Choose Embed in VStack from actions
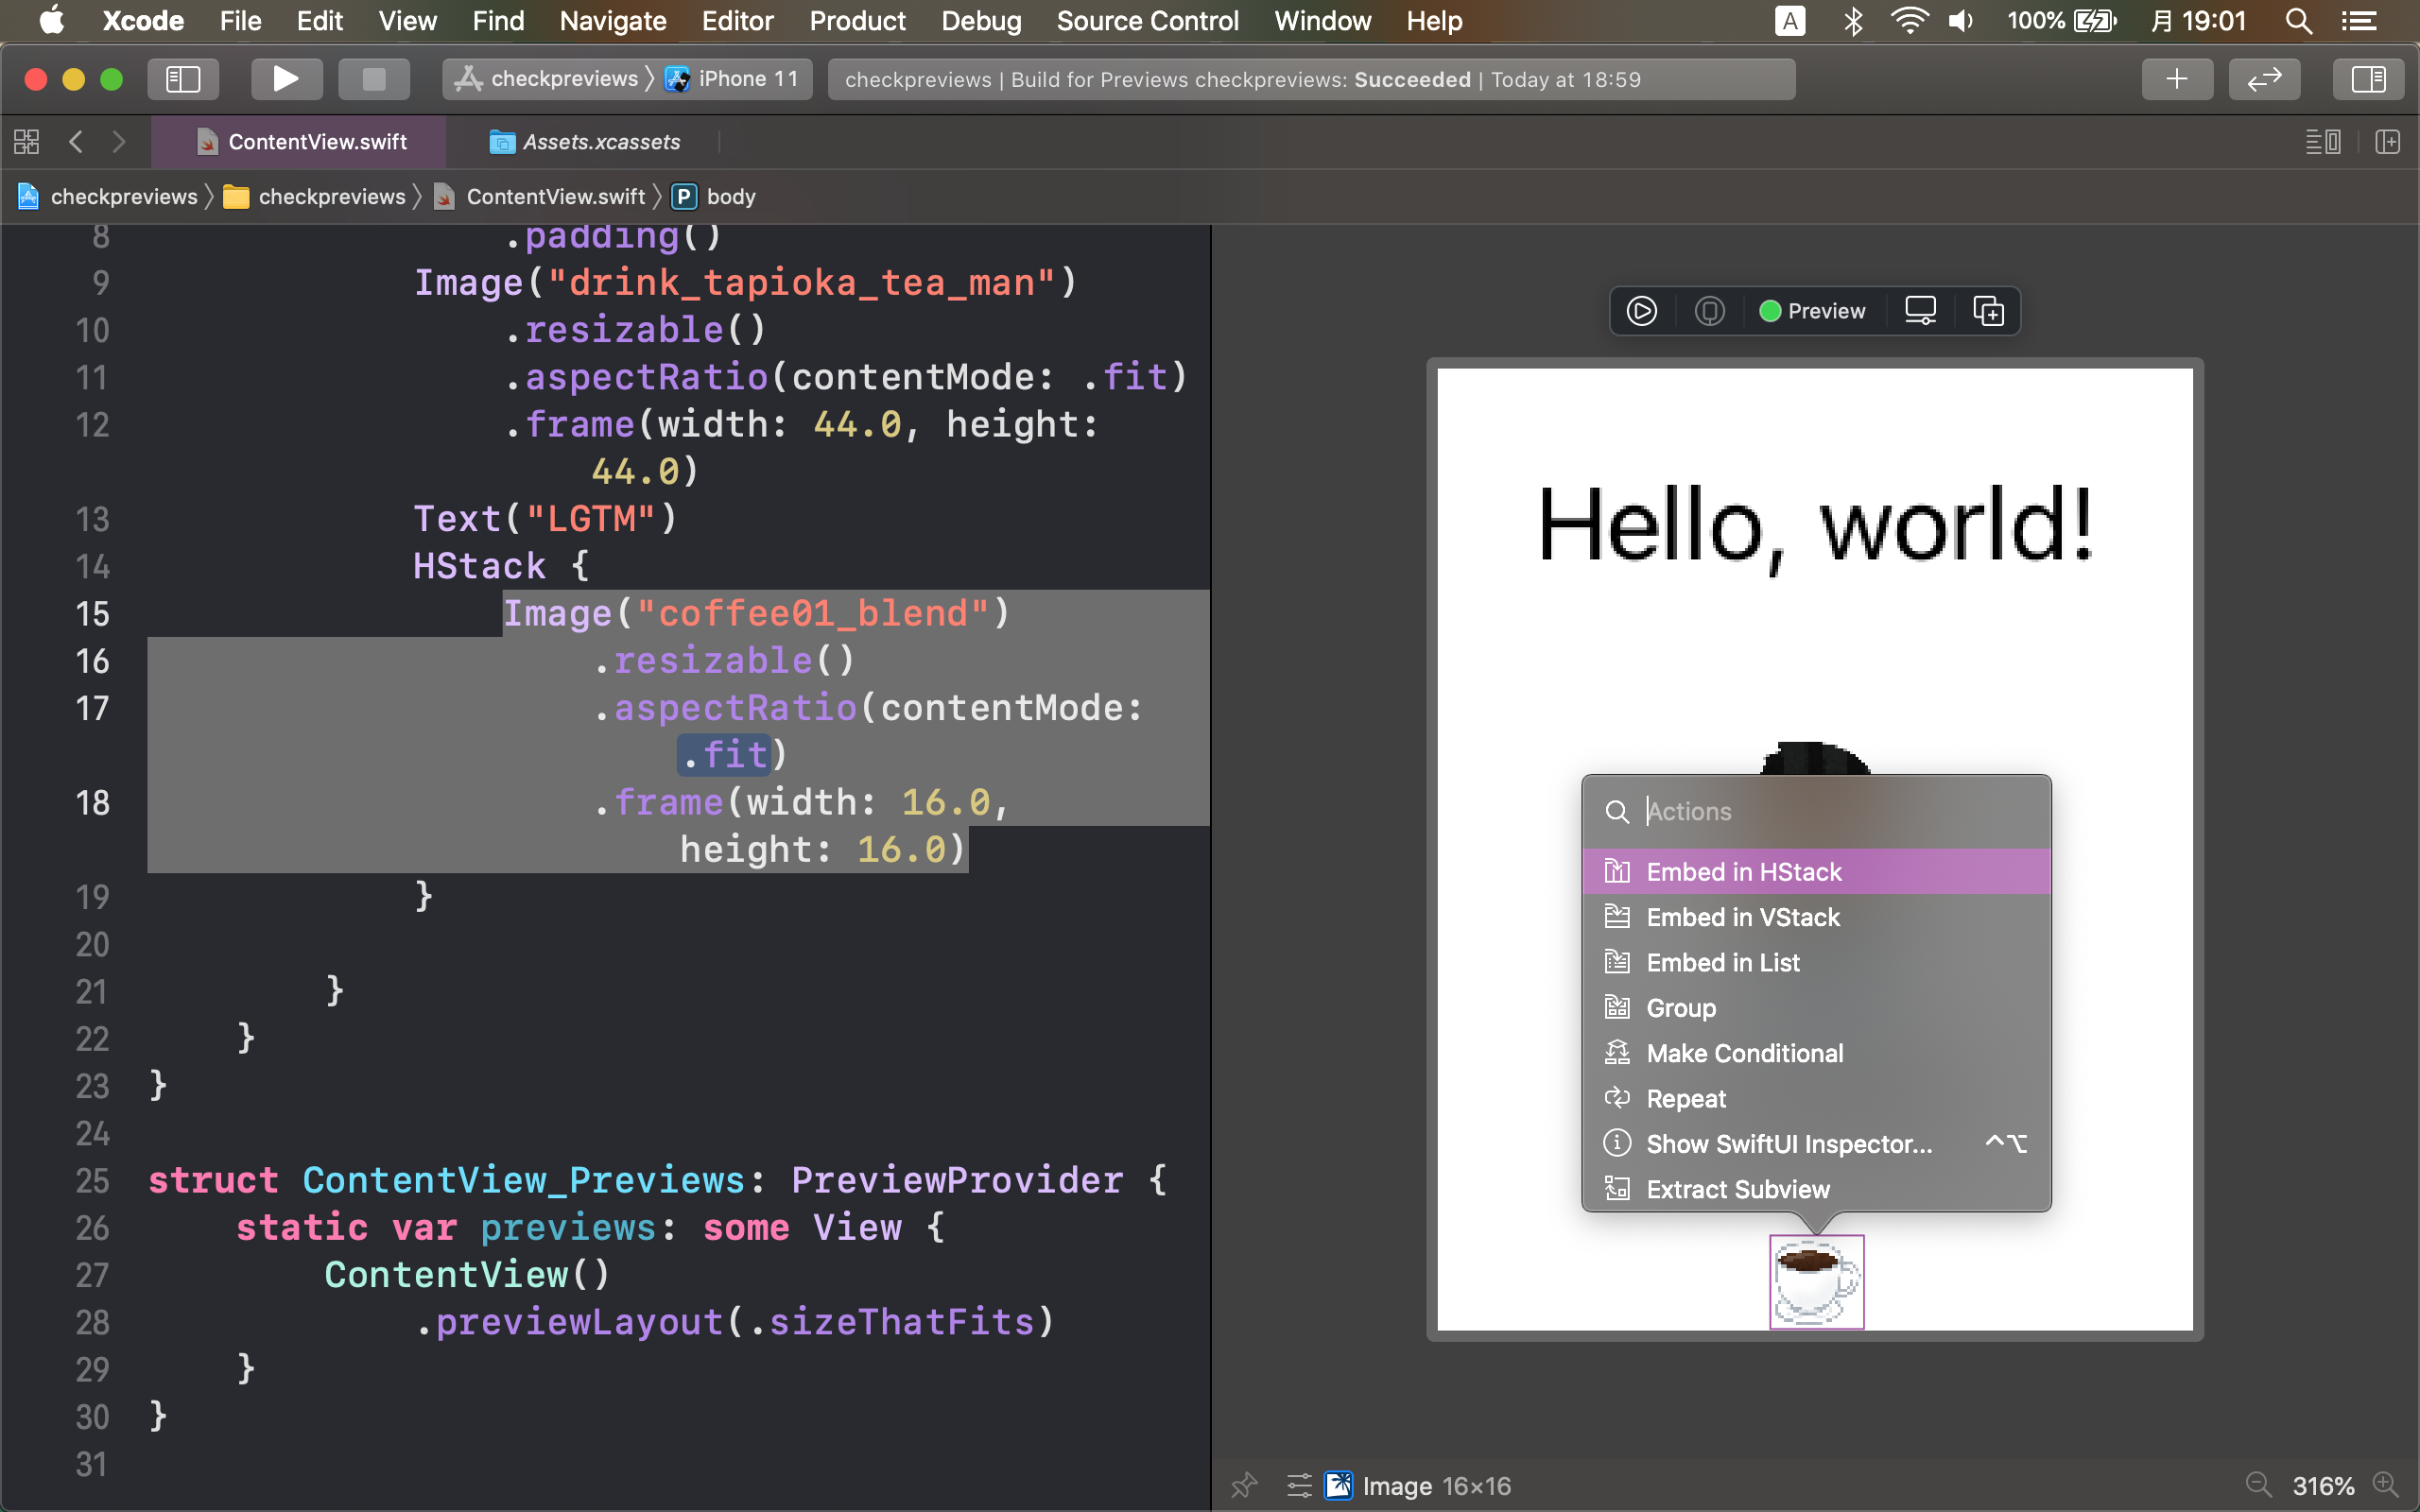Image resolution: width=2420 pixels, height=1512 pixels. (x=1742, y=917)
